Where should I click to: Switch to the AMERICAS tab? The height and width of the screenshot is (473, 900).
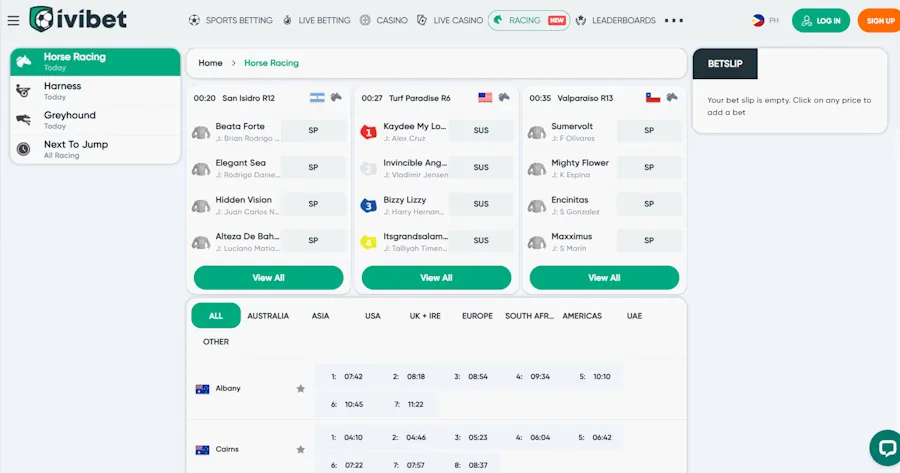(582, 316)
